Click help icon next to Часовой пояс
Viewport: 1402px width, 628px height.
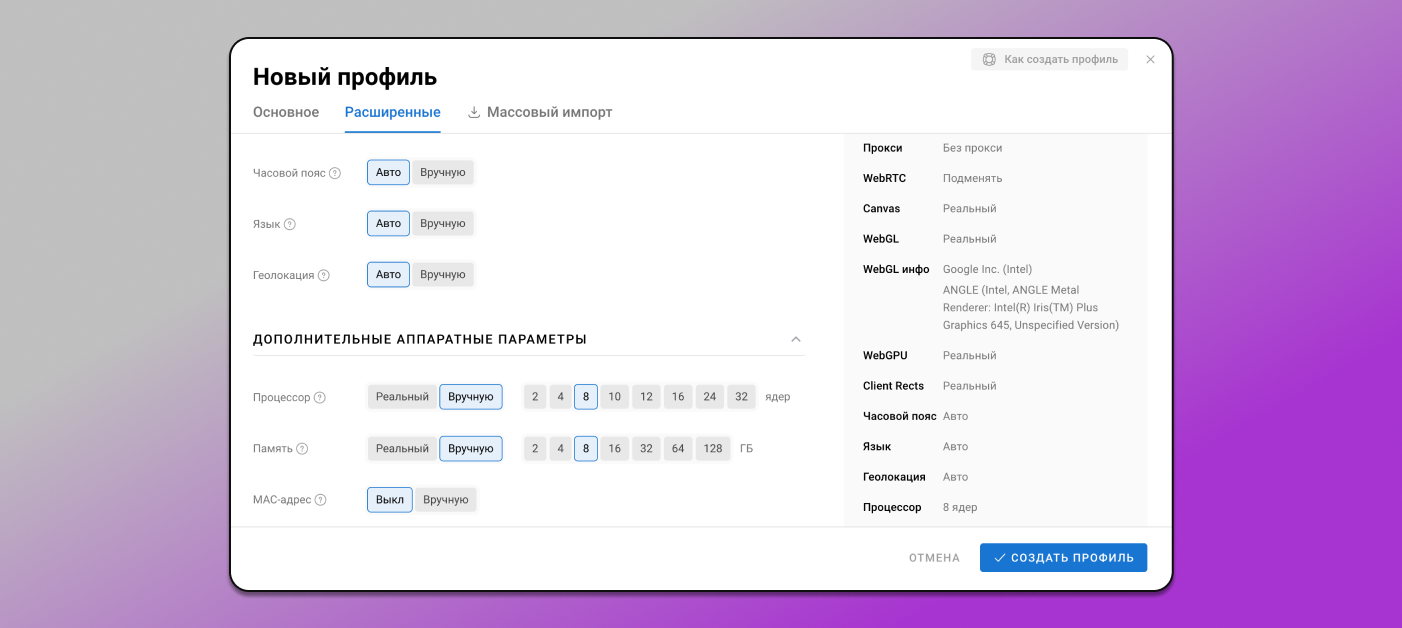click(335, 173)
